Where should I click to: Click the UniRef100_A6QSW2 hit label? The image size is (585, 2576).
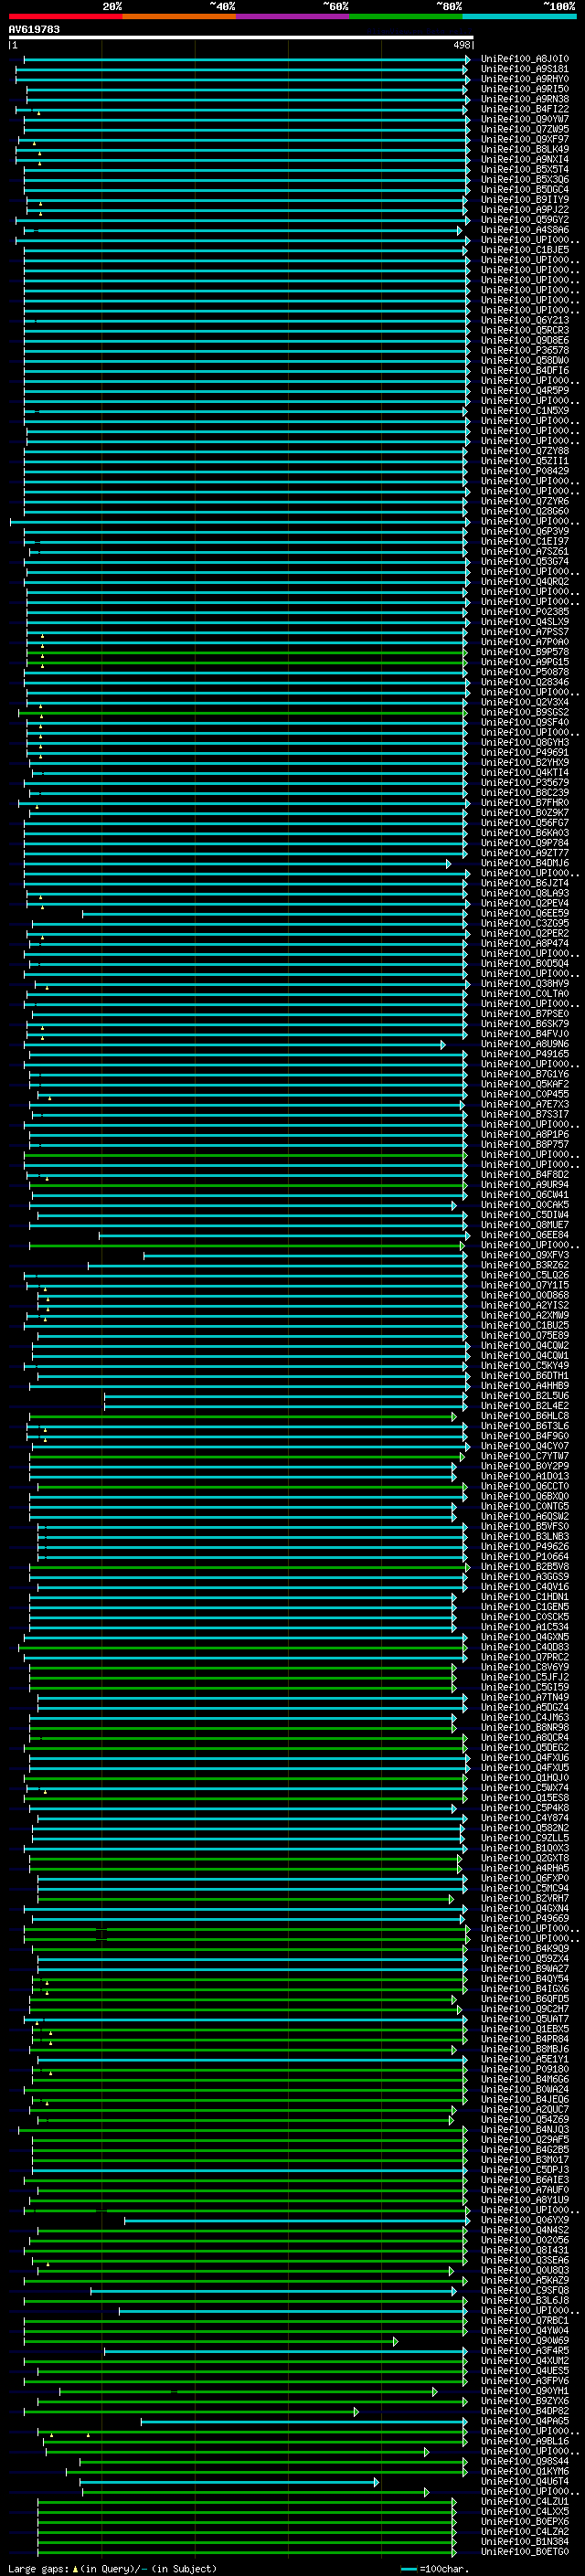click(525, 1516)
